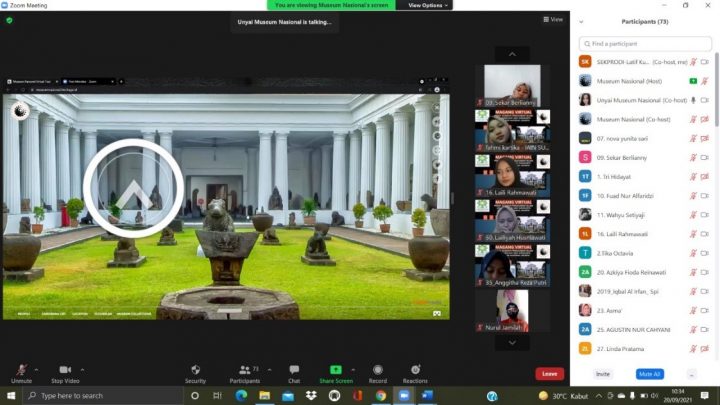Screen dimensions: 720x405
Task: Toggle the Participants panel from toolbar
Action: click(245, 374)
